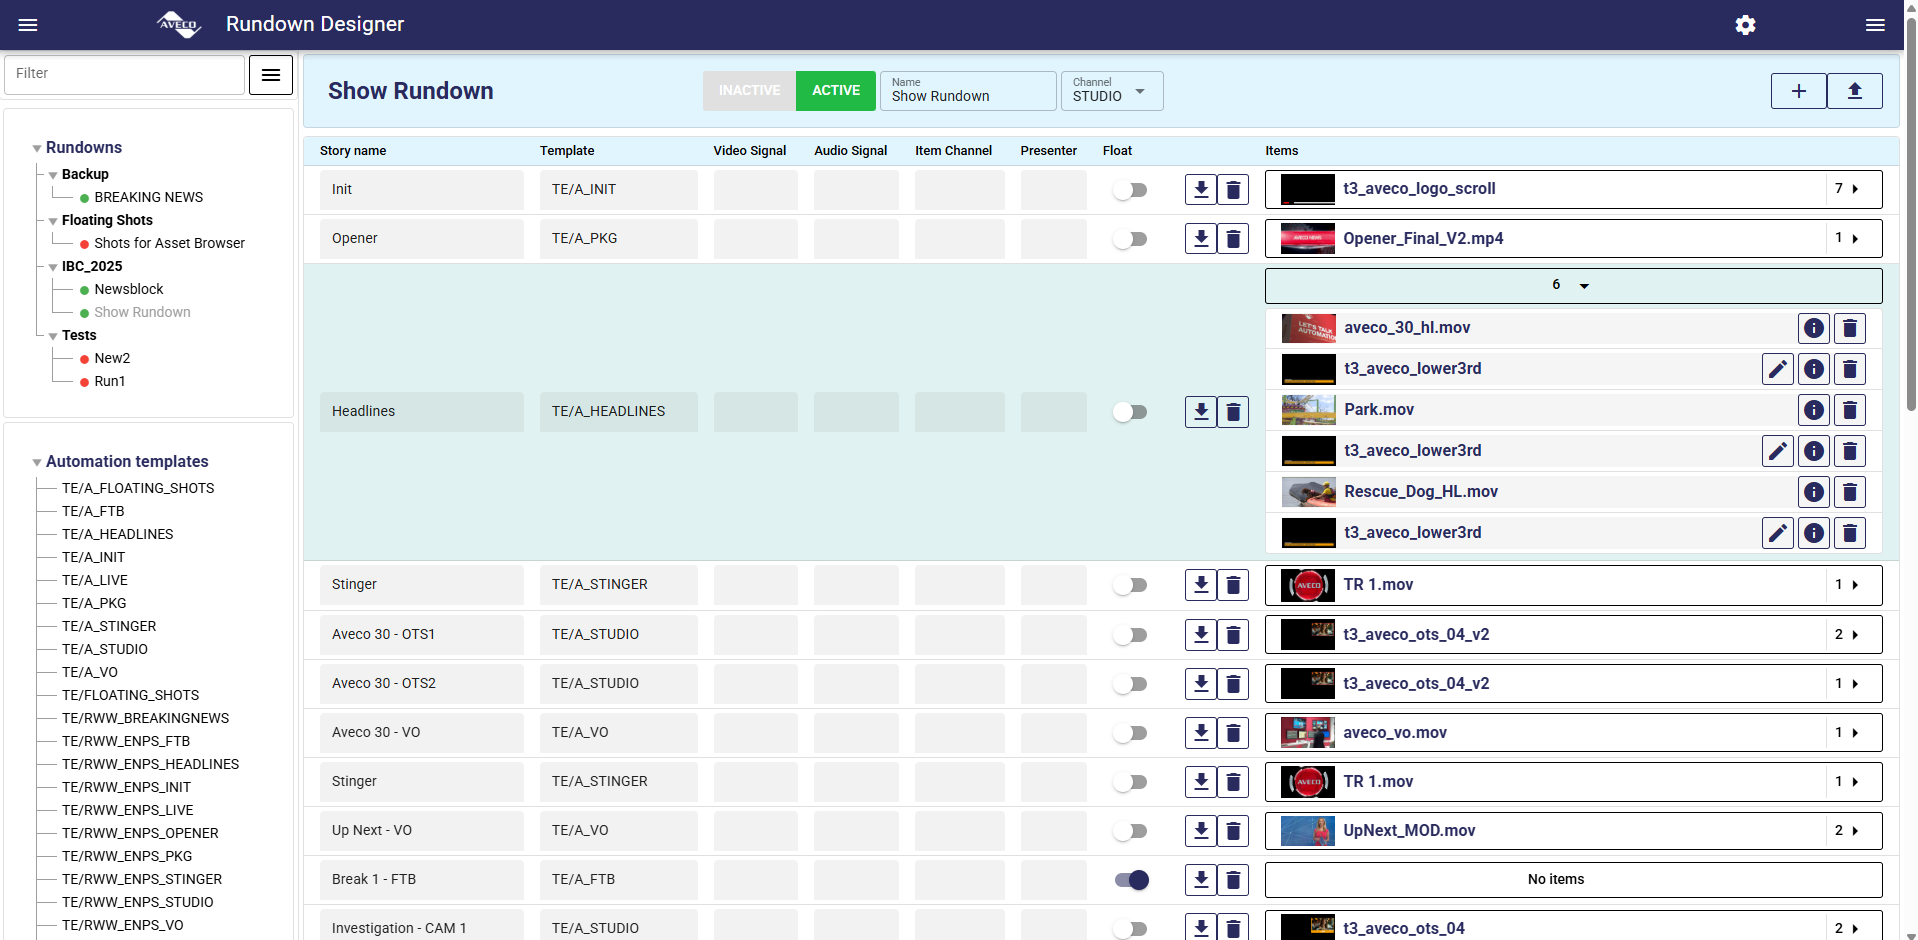Edit first t3_aveco_lower3rd item with pencil
The width and height of the screenshot is (1918, 940).
(x=1777, y=369)
